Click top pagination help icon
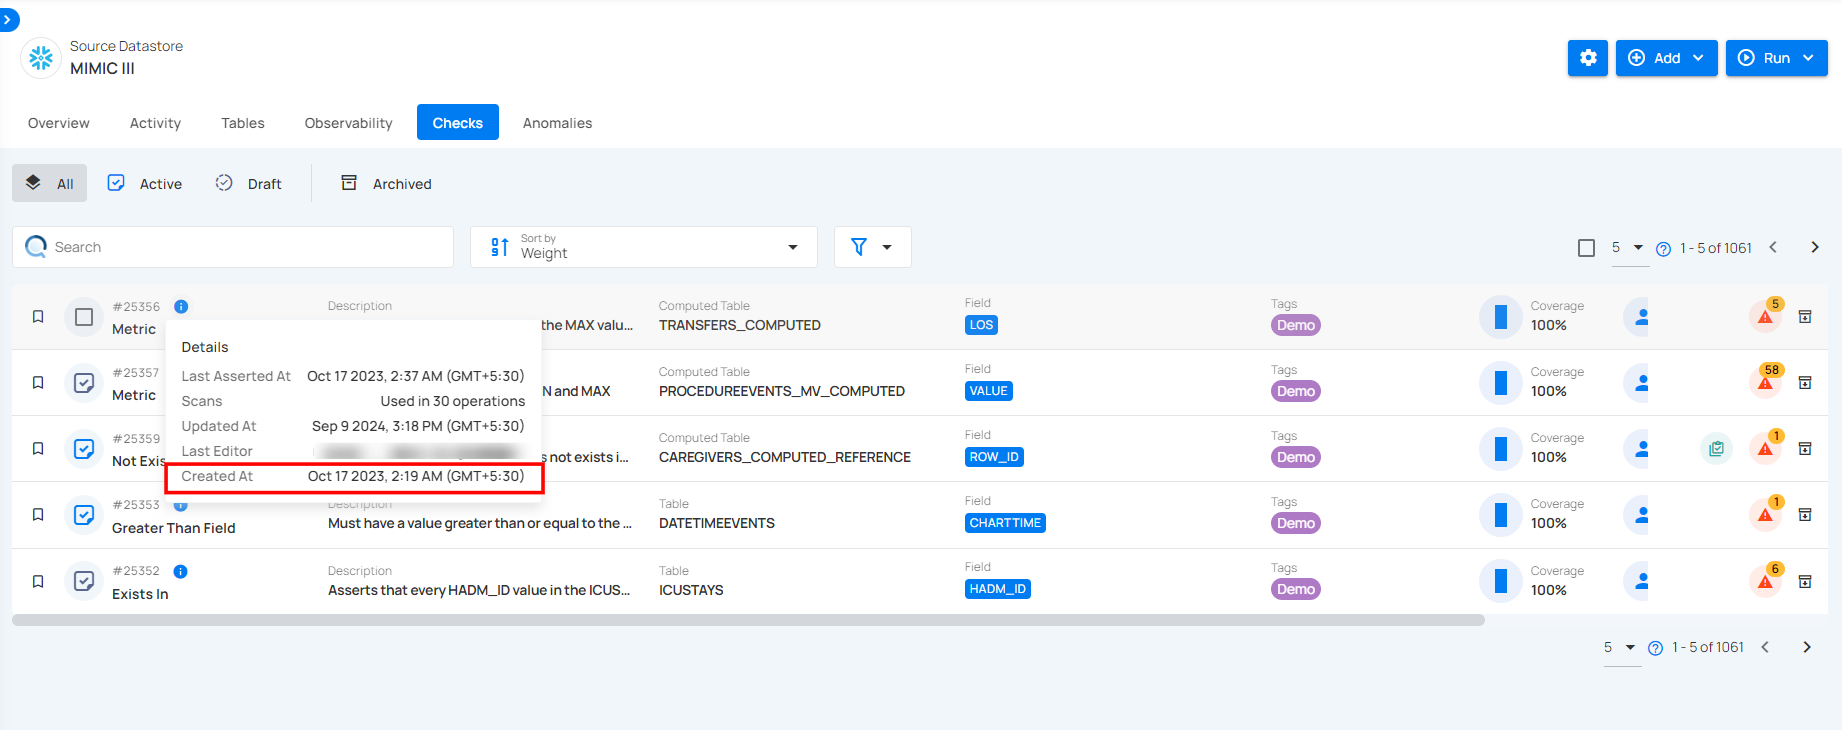This screenshot has width=1842, height=730. pos(1663,249)
